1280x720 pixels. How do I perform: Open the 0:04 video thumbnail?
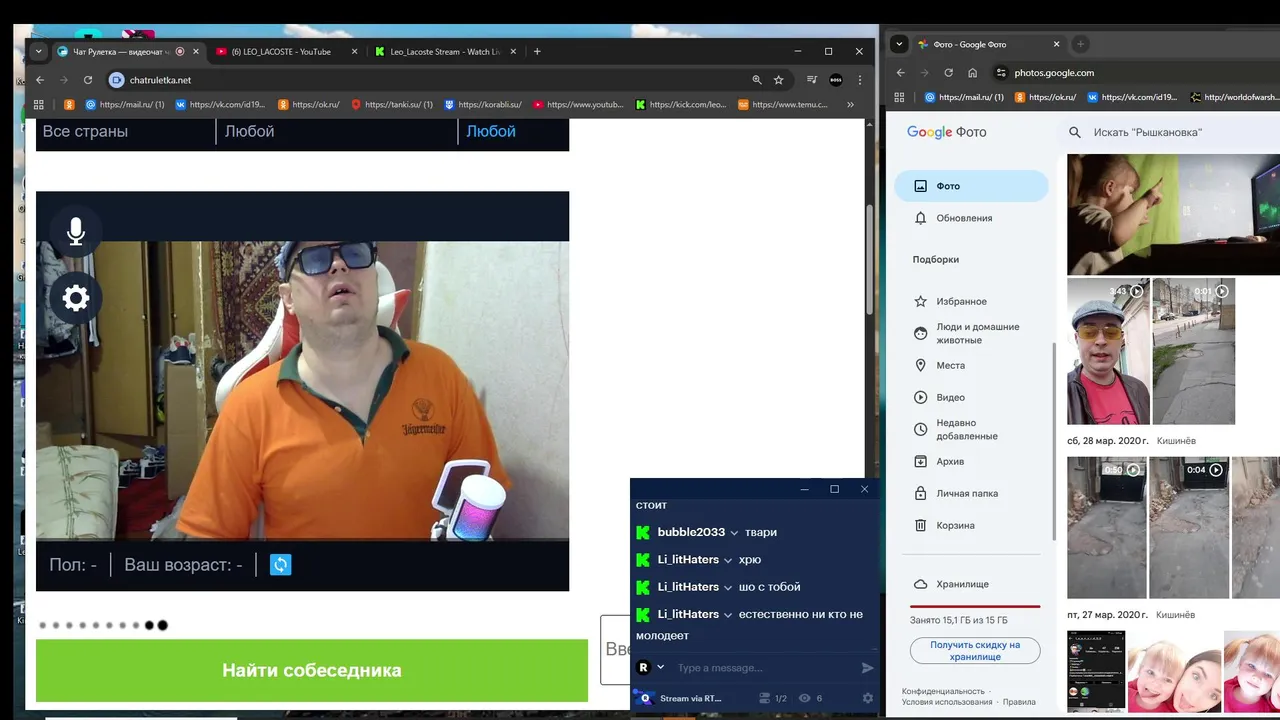tap(1189, 528)
